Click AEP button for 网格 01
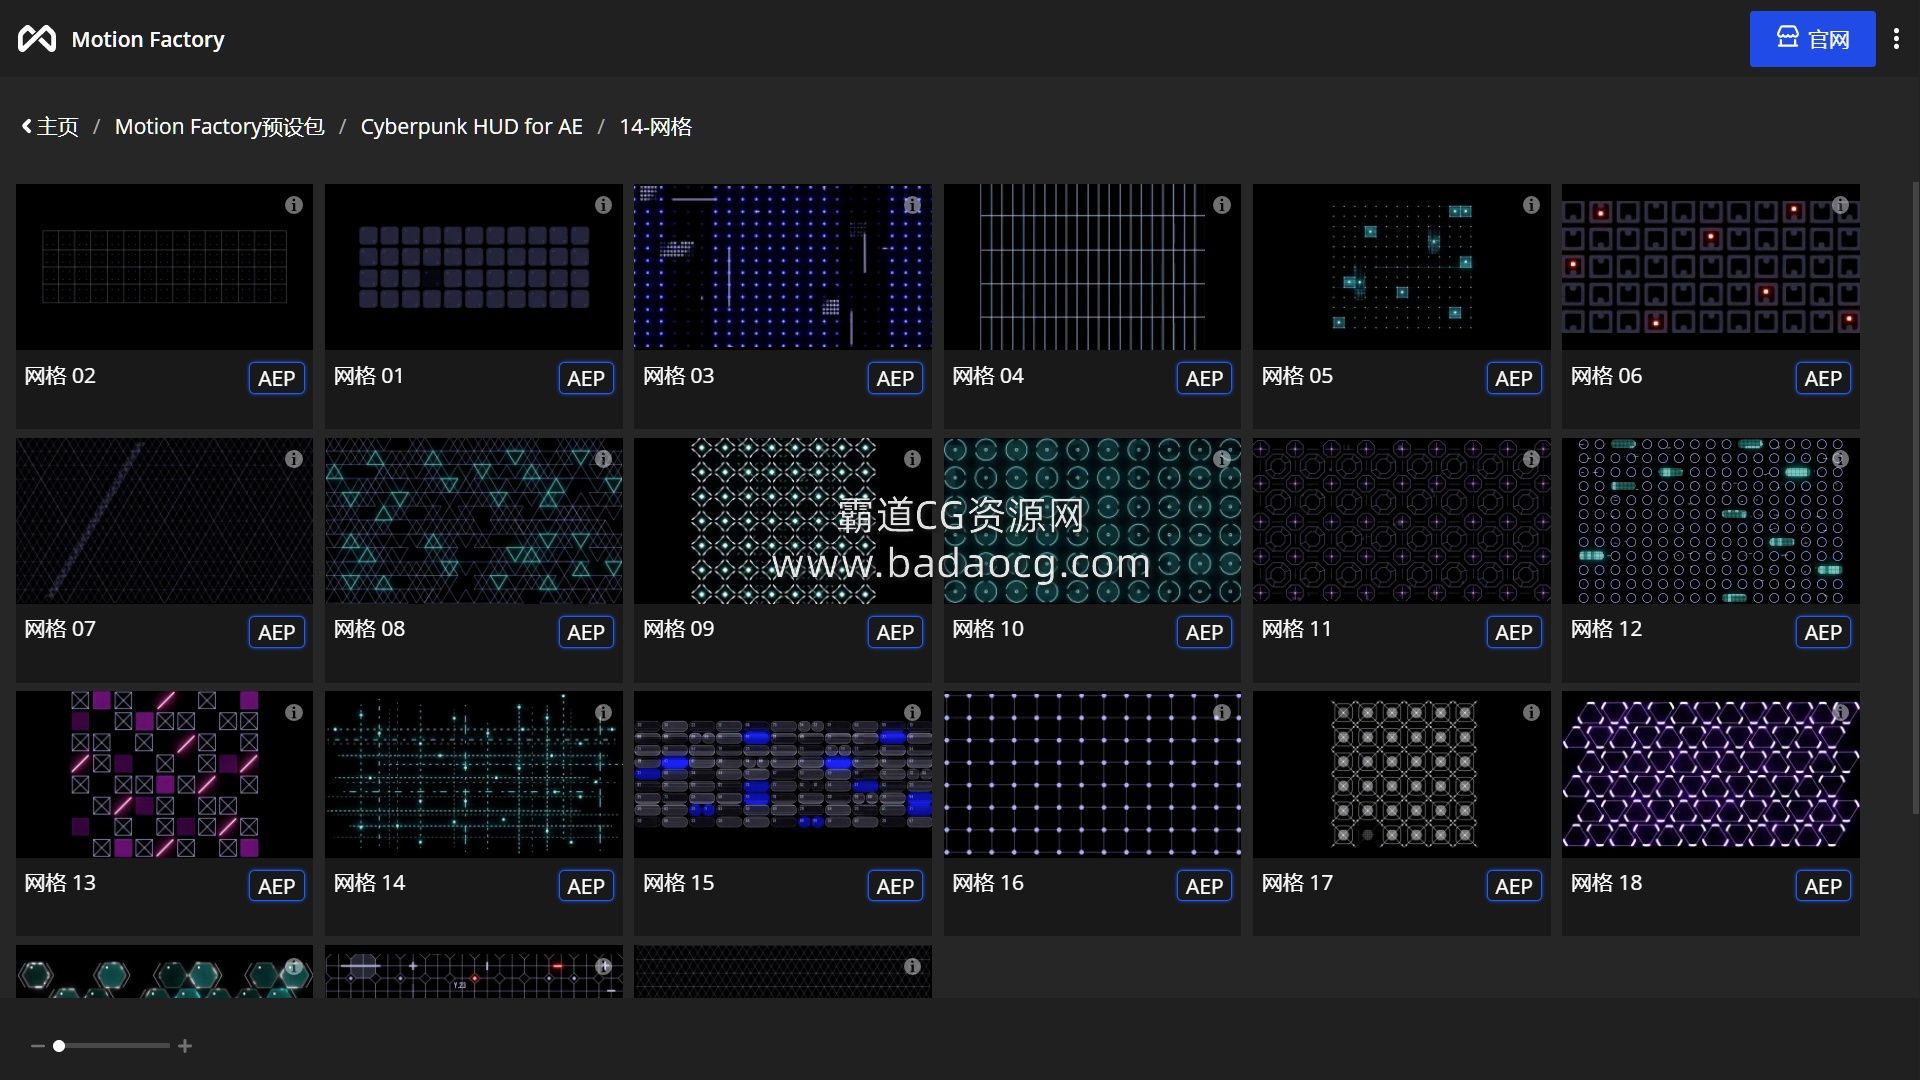The height and width of the screenshot is (1080, 1920). click(585, 379)
